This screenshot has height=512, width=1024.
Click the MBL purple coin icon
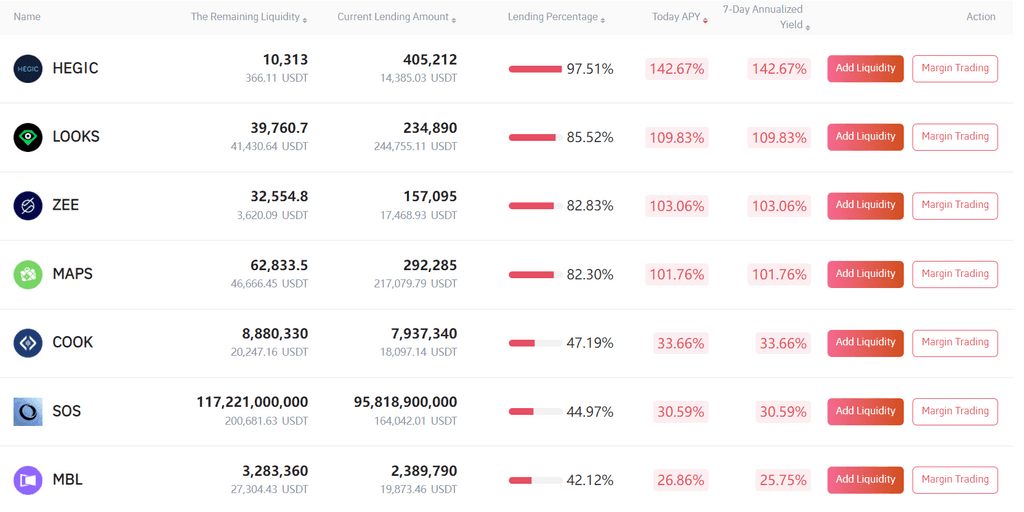[28, 480]
